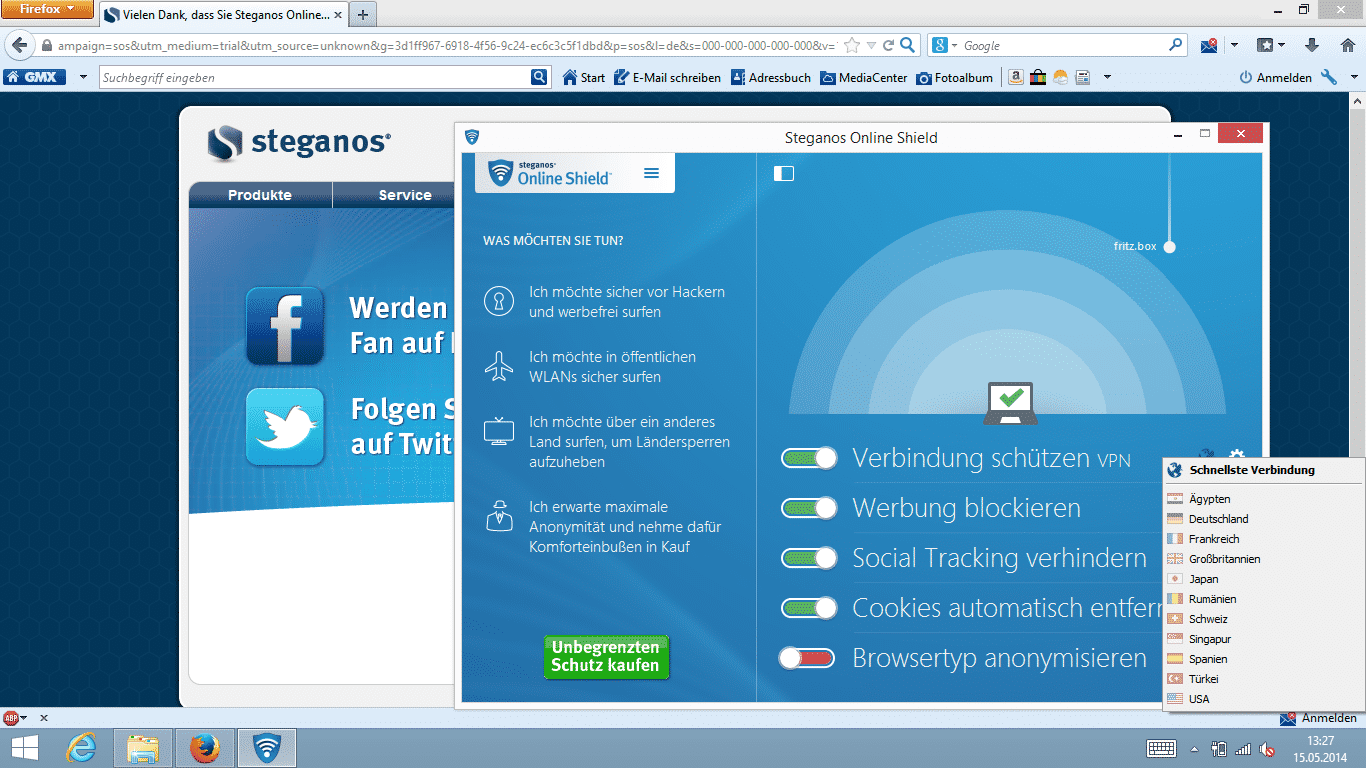This screenshot has width=1366, height=768.
Task: Click the Facebook logo on the Steganos page
Action: pos(285,325)
